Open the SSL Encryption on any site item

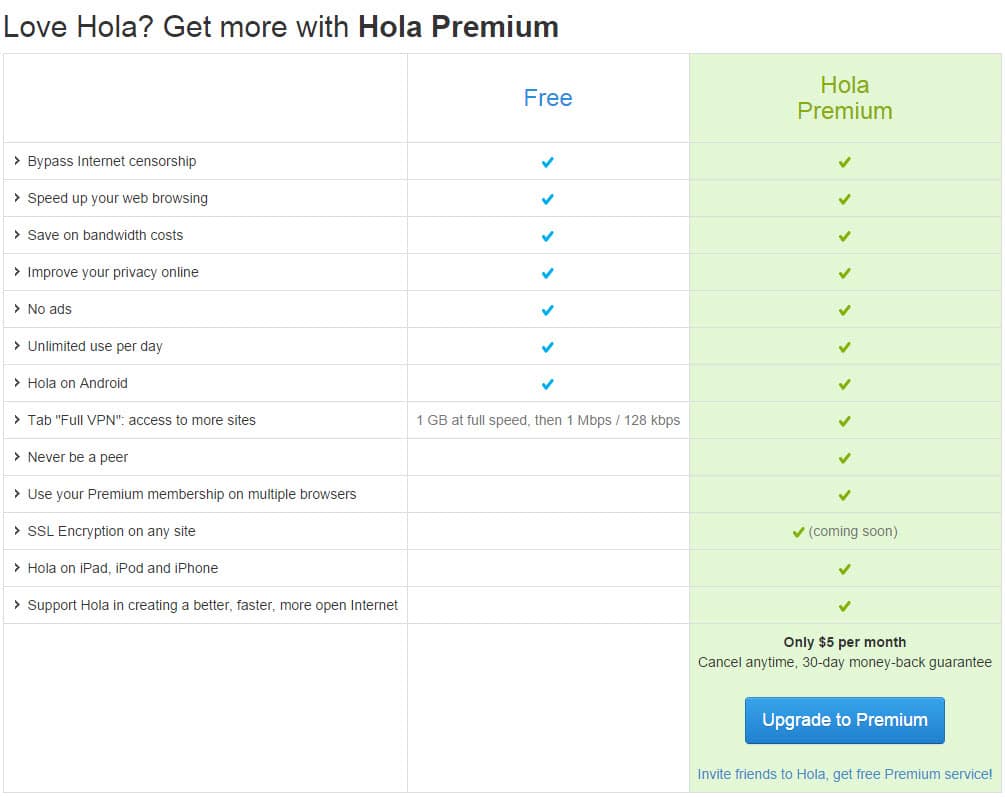pos(112,531)
